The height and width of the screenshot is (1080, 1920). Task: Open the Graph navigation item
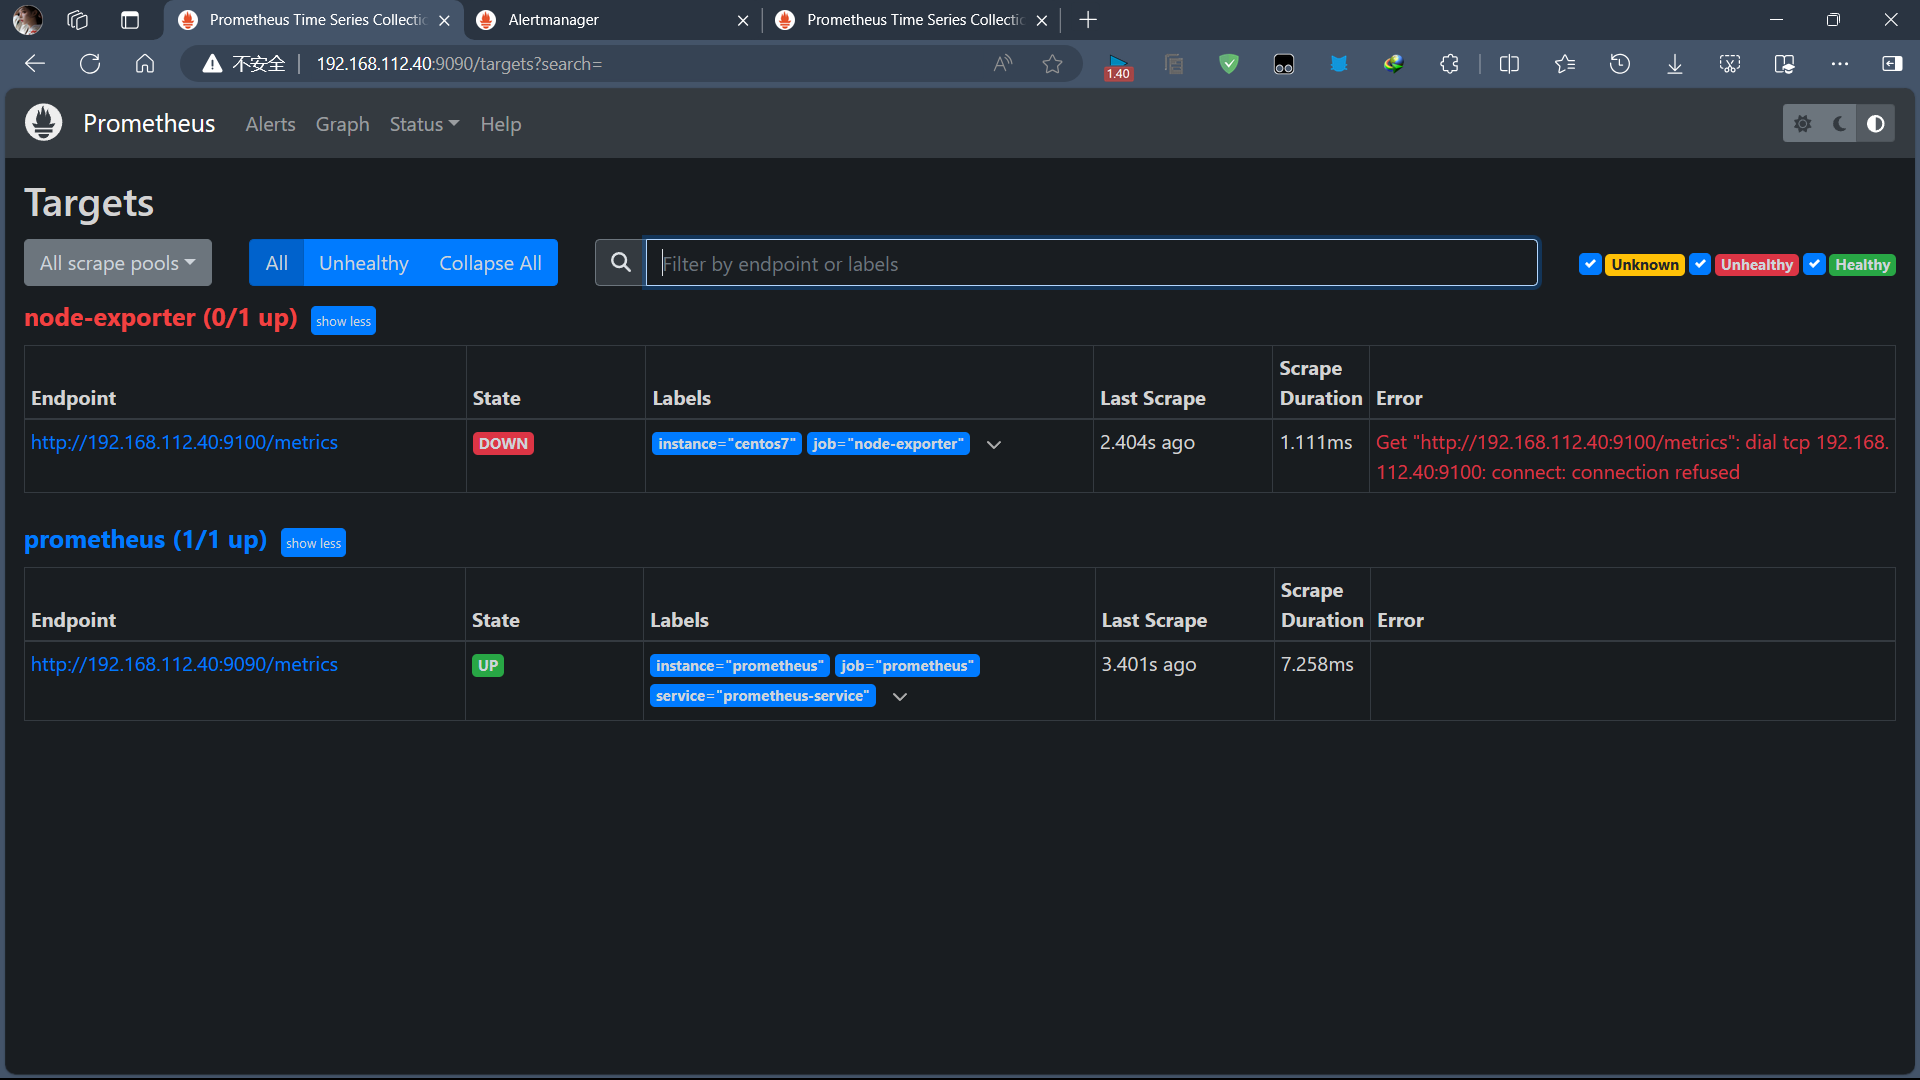[x=342, y=124]
